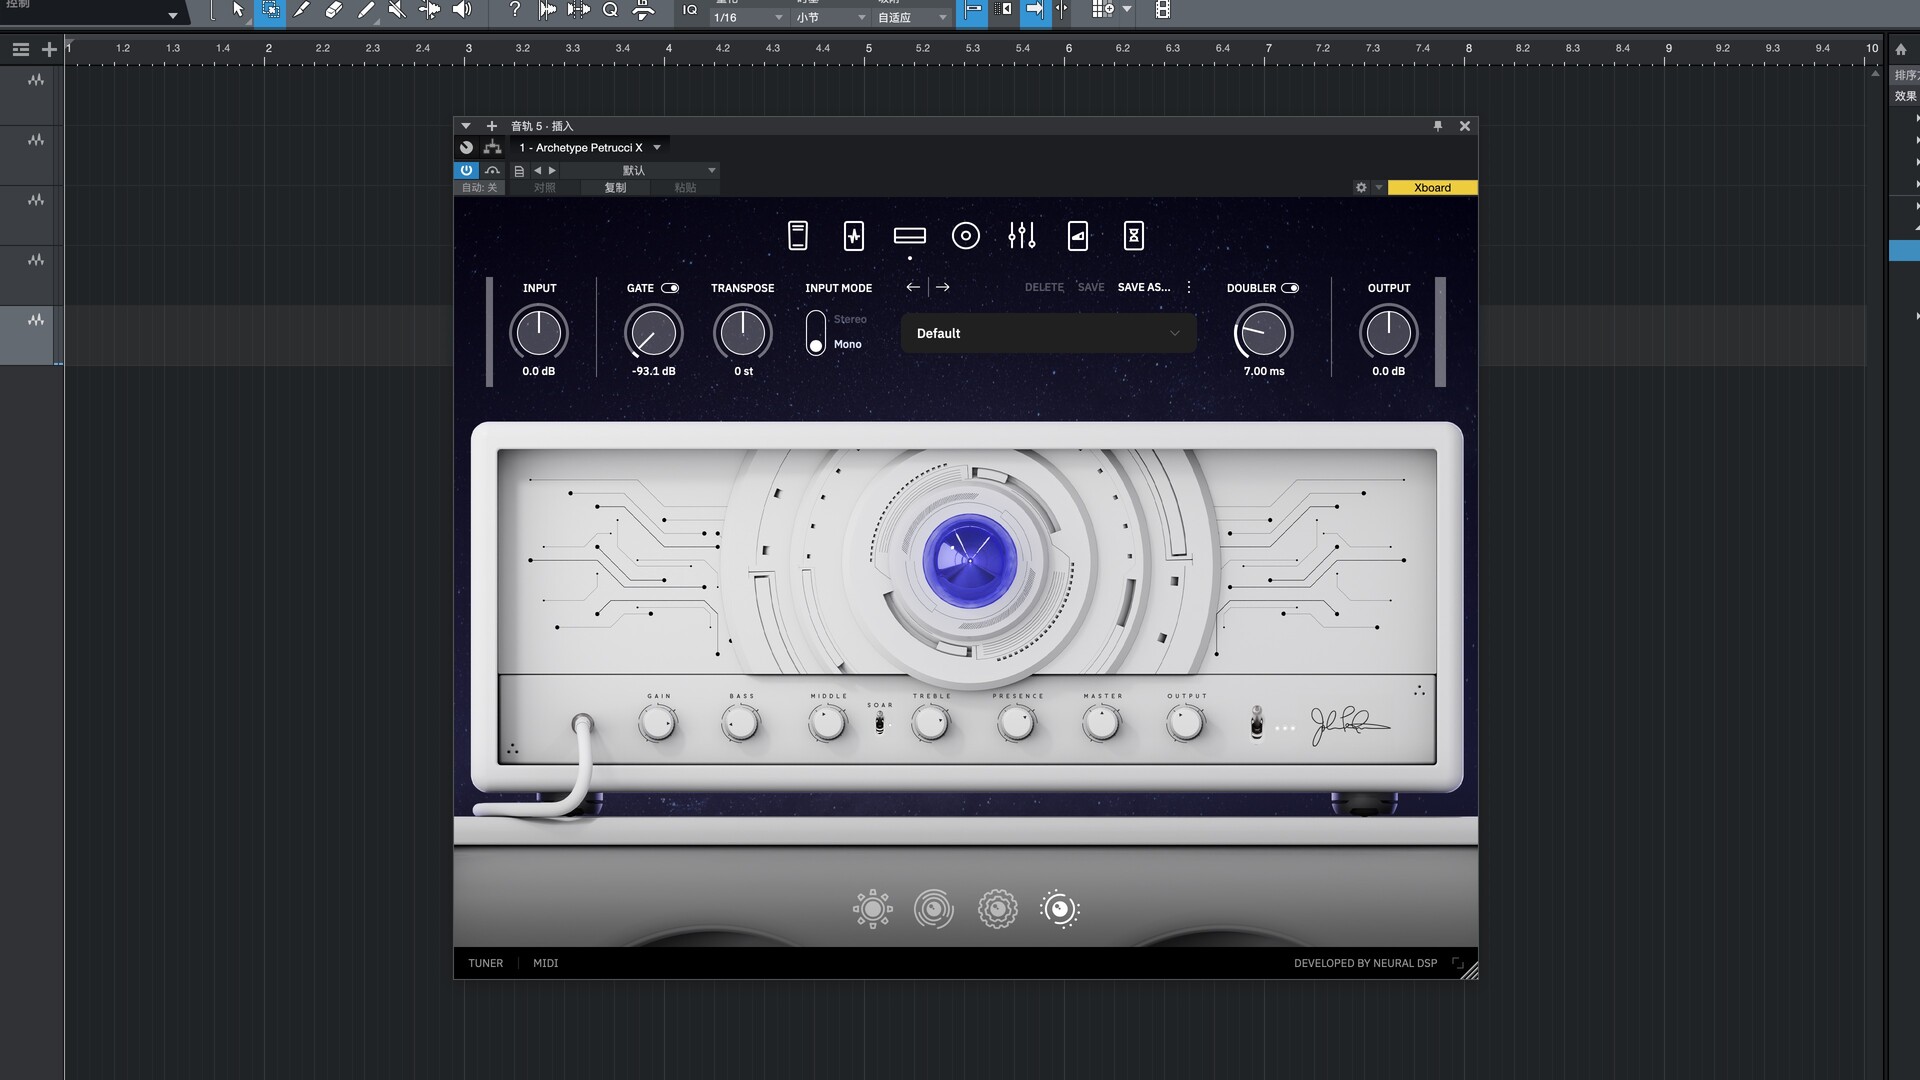Image resolution: width=1920 pixels, height=1080 pixels.
Task: Toggle the DOUBLER switch
Action: click(x=1290, y=288)
